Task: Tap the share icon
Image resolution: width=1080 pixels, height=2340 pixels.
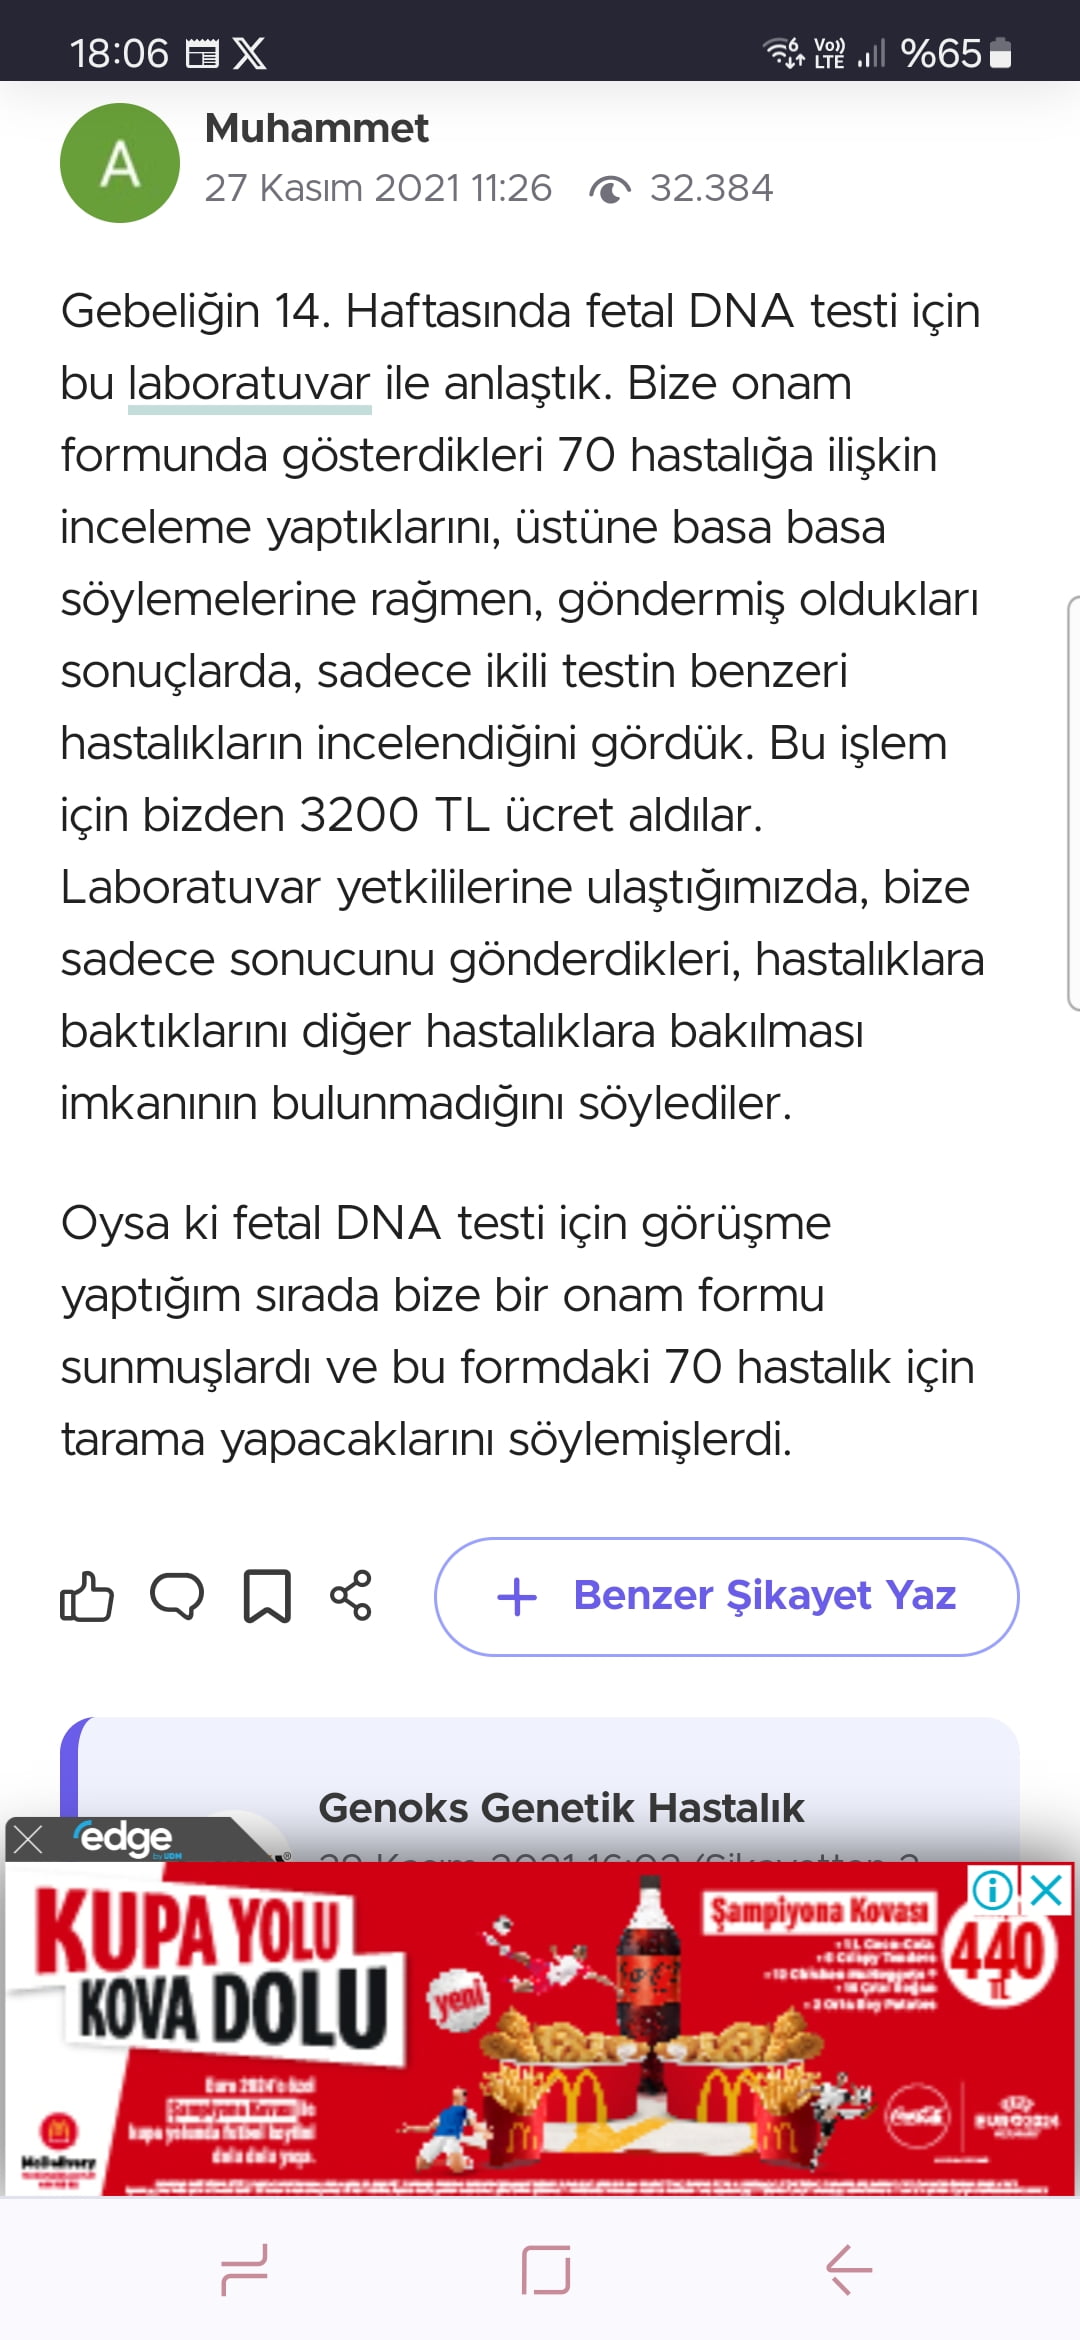Action: pos(351,1596)
